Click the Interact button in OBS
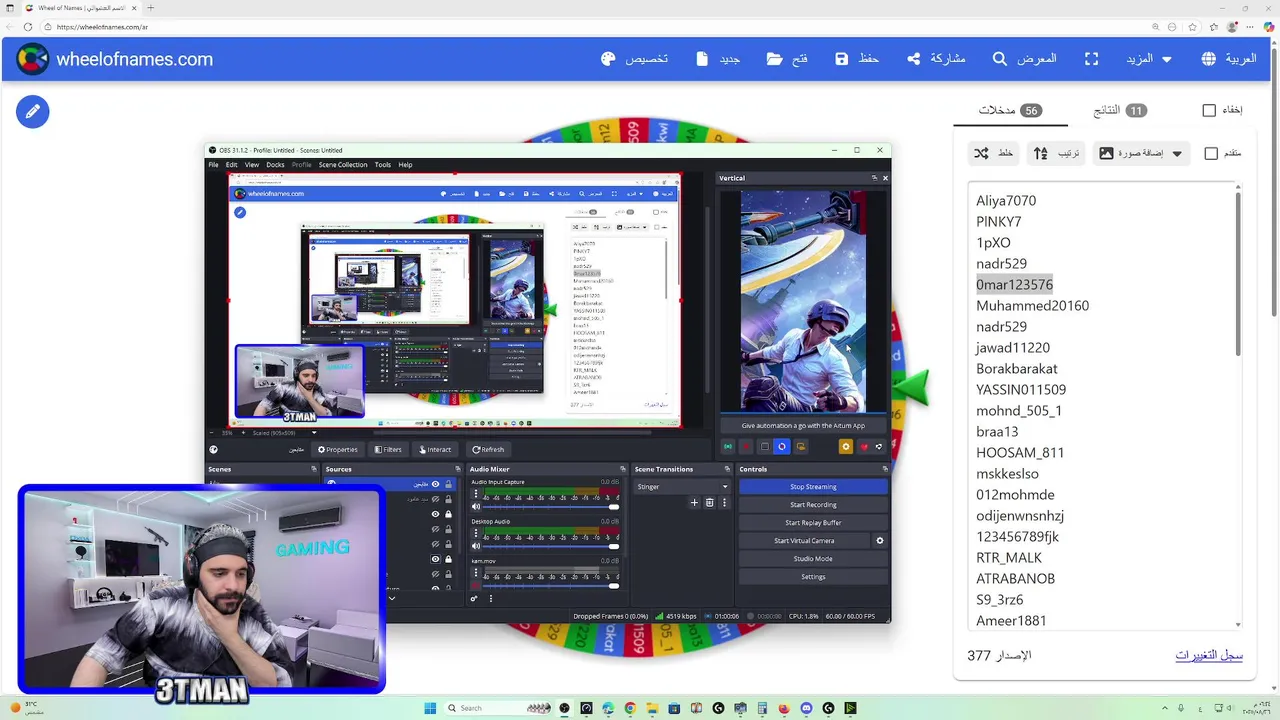Viewport: 1280px width, 720px height. 435,450
